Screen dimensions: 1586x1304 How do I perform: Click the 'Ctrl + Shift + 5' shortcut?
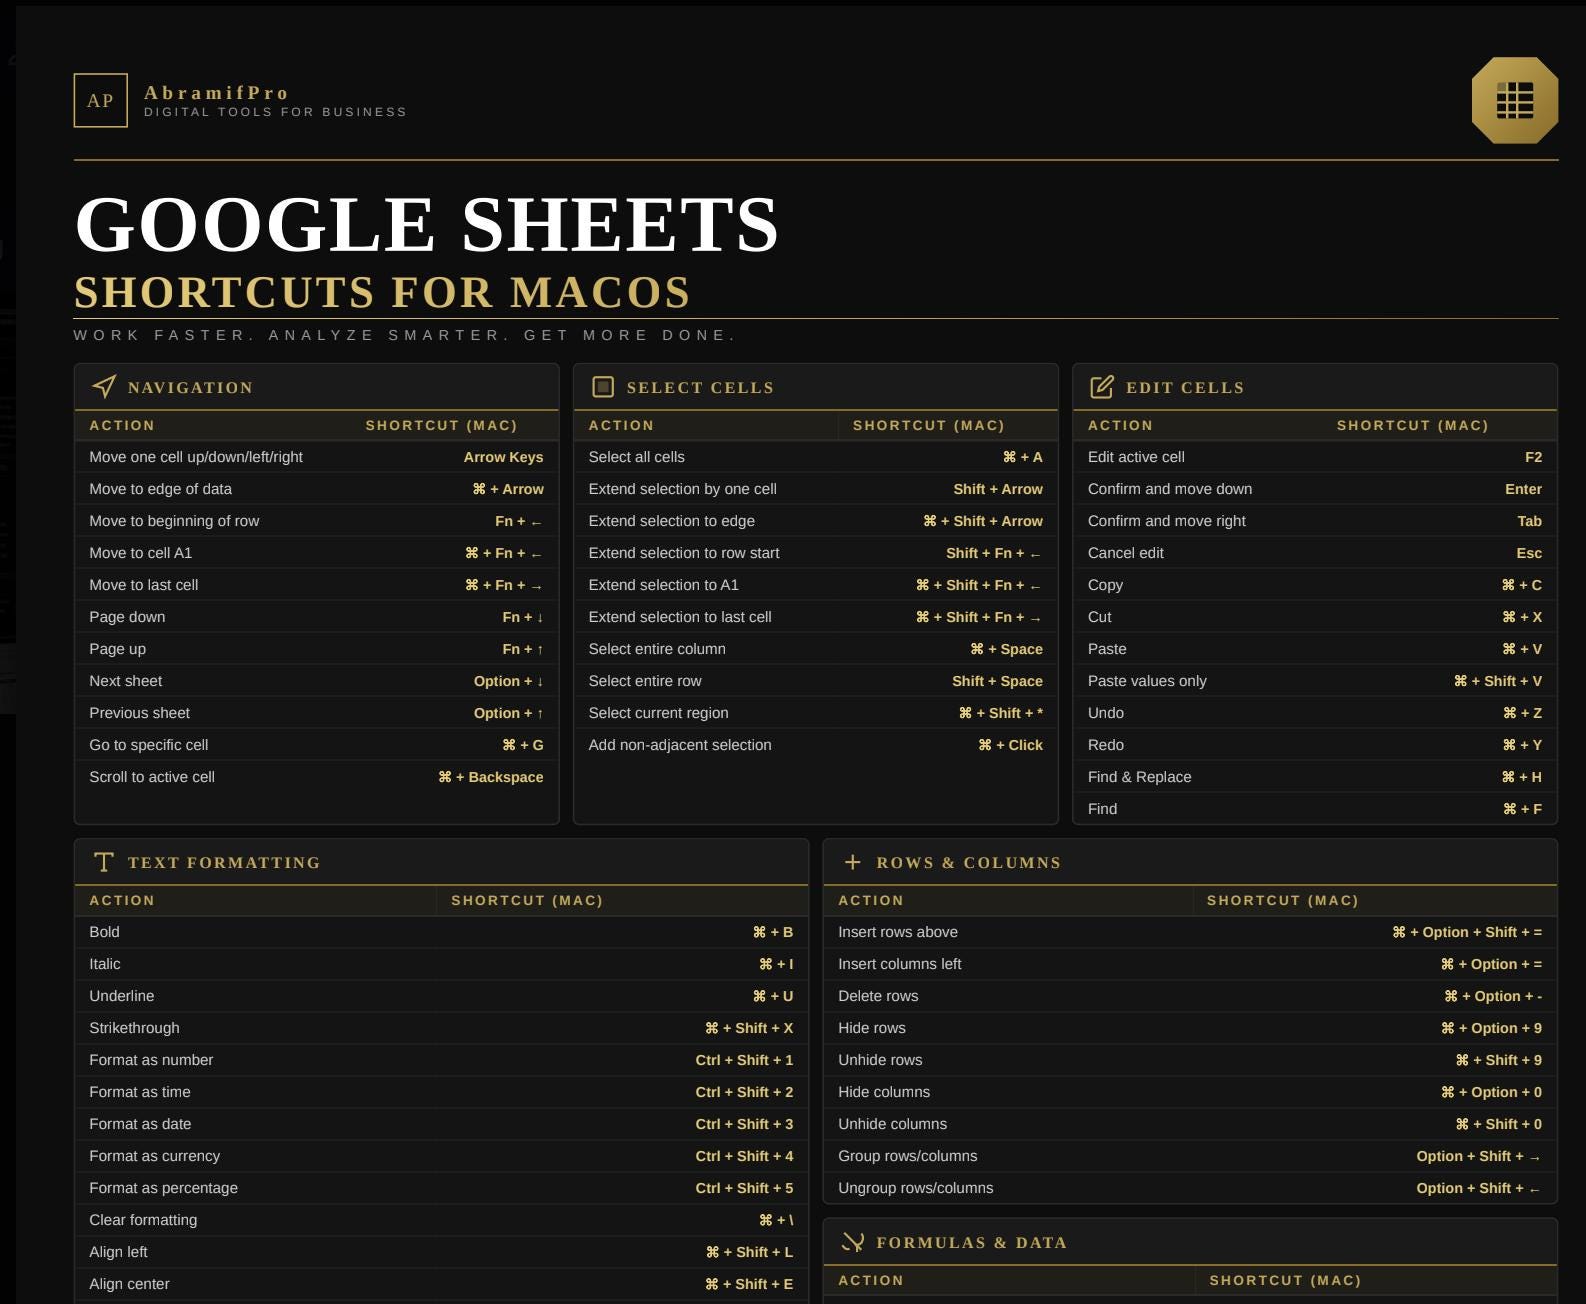point(744,1188)
